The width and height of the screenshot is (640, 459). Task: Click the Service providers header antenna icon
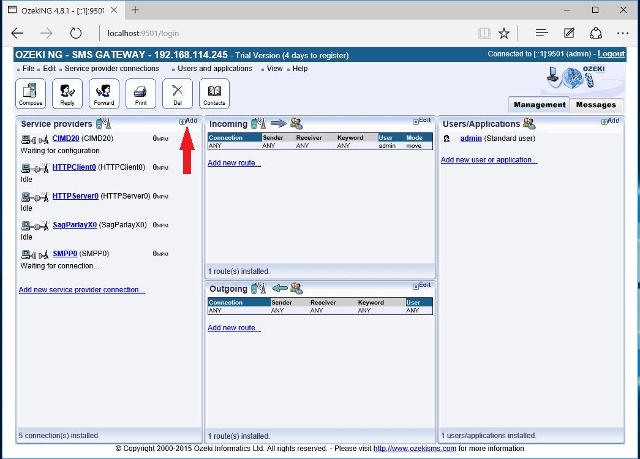(103, 123)
